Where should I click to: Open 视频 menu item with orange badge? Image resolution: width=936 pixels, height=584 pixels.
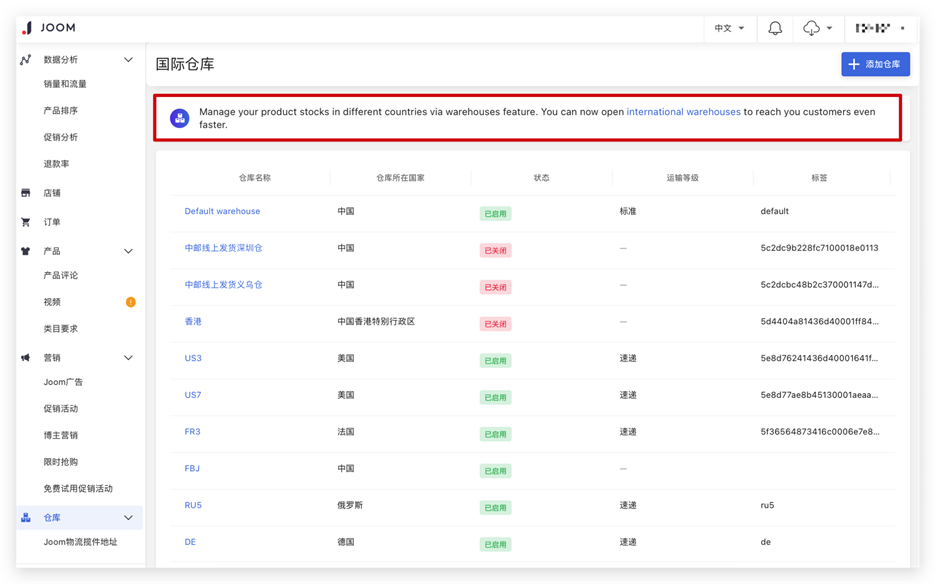click(52, 302)
